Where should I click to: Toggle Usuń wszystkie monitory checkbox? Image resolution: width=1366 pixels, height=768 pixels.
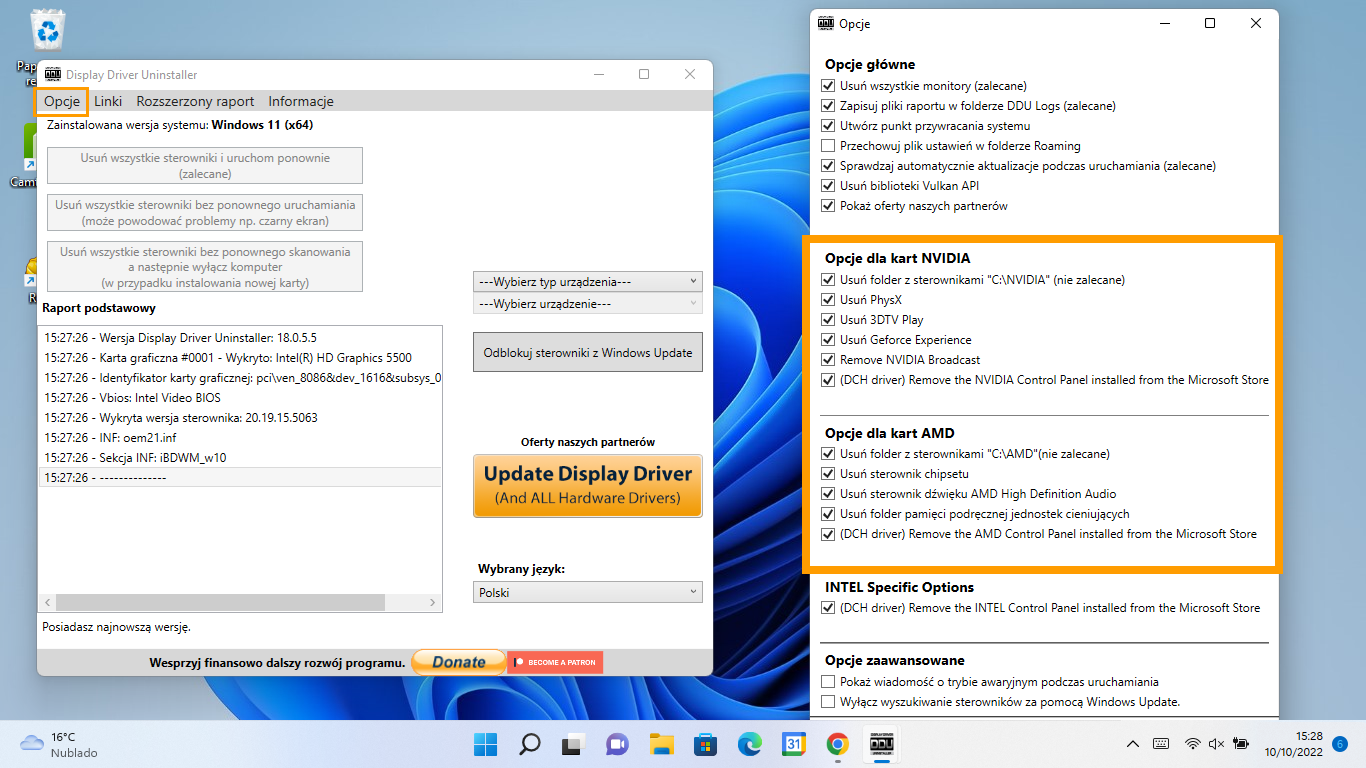click(827, 86)
